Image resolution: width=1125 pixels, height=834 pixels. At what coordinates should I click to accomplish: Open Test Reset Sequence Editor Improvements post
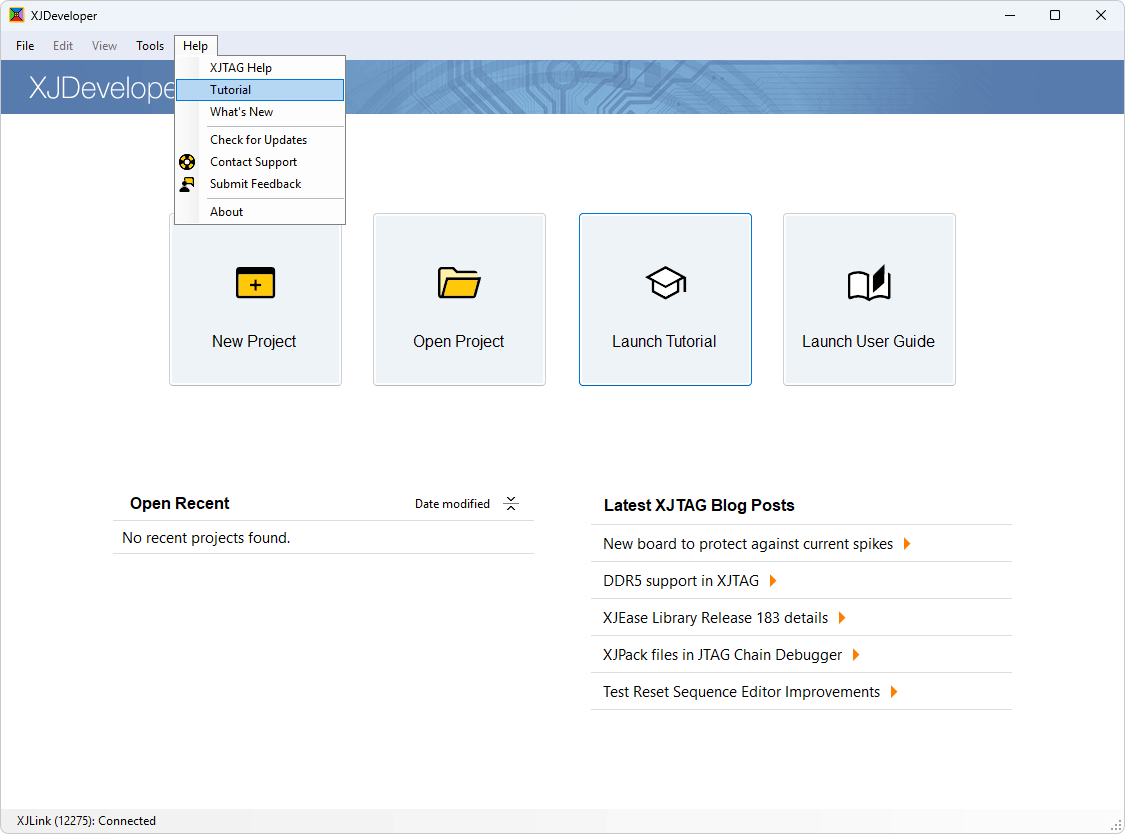(741, 692)
